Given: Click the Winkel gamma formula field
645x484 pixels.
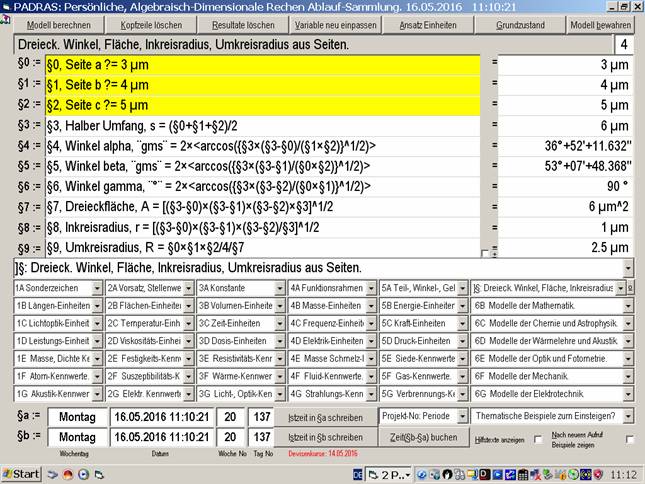Looking at the screenshot, I should coord(262,187).
